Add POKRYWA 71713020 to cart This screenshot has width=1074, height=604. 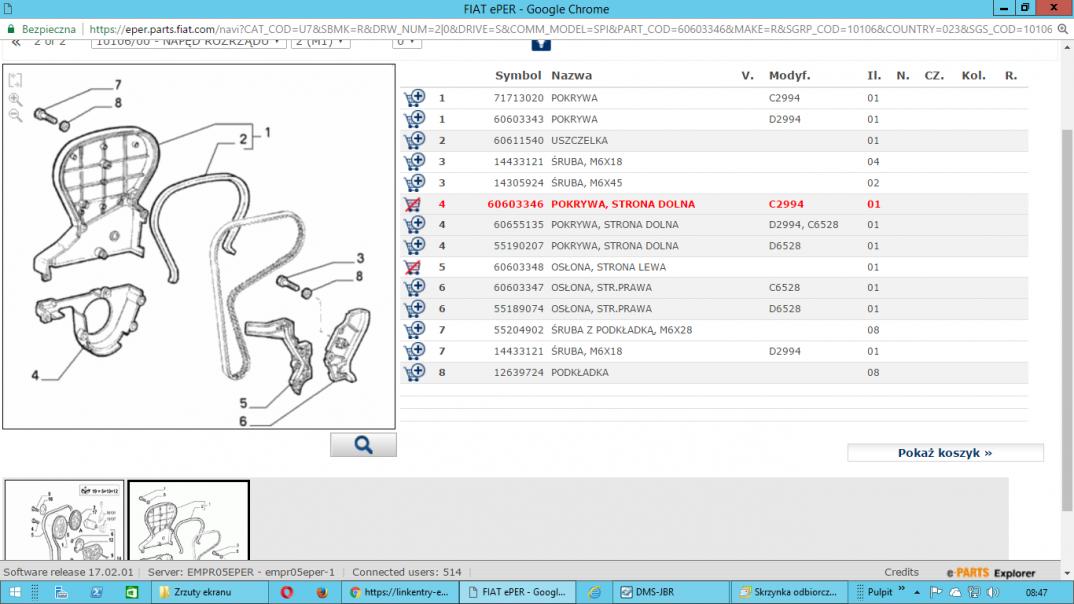click(x=414, y=98)
